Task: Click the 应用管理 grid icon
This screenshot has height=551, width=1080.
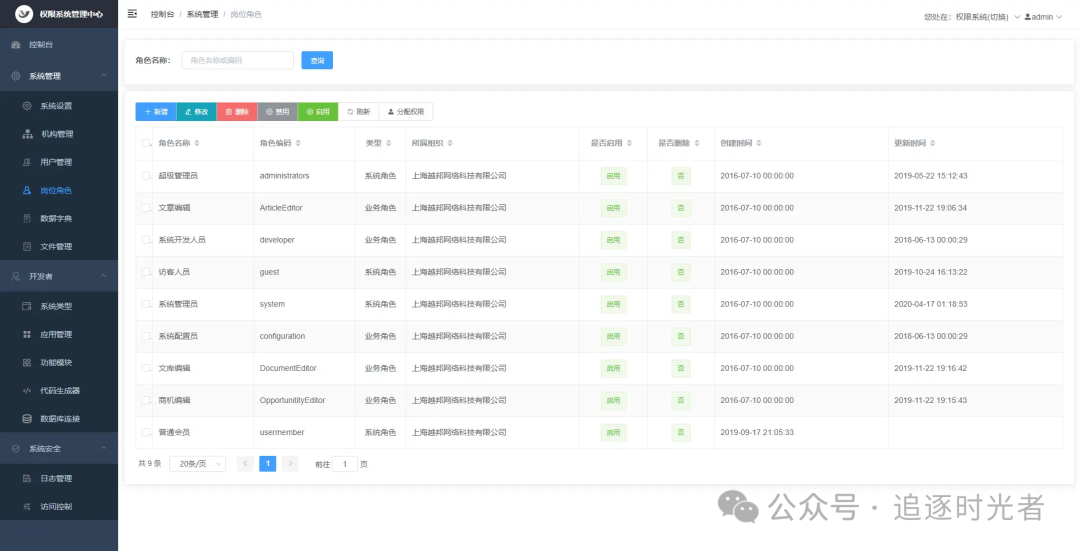Action: tap(27, 335)
